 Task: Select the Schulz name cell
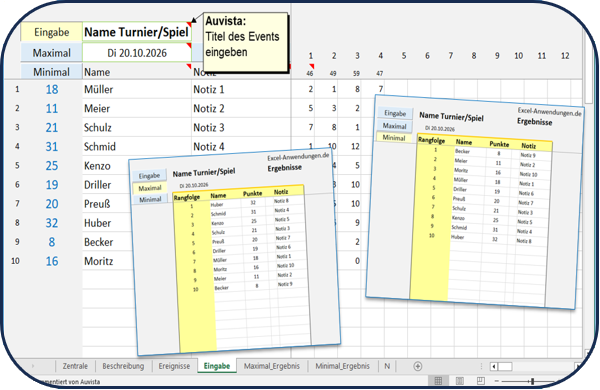137,127
